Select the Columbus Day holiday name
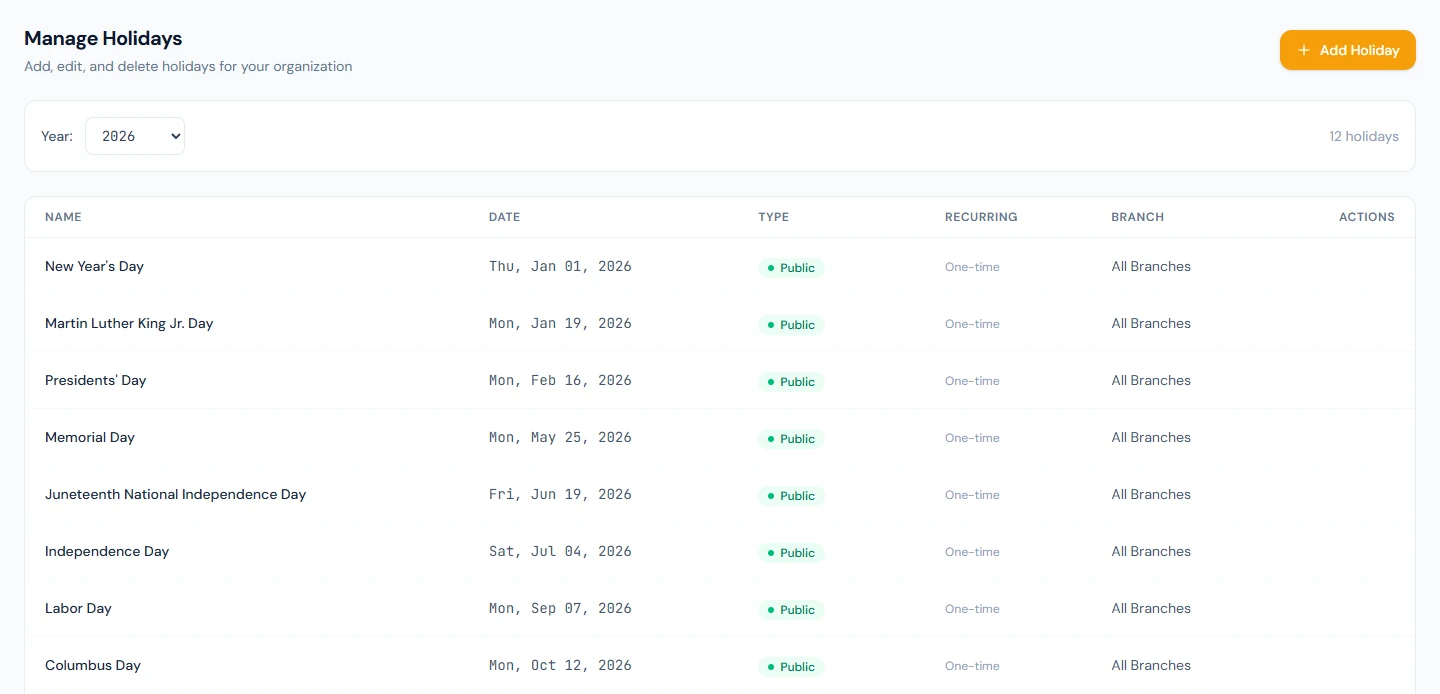1440x694 pixels. [93, 665]
